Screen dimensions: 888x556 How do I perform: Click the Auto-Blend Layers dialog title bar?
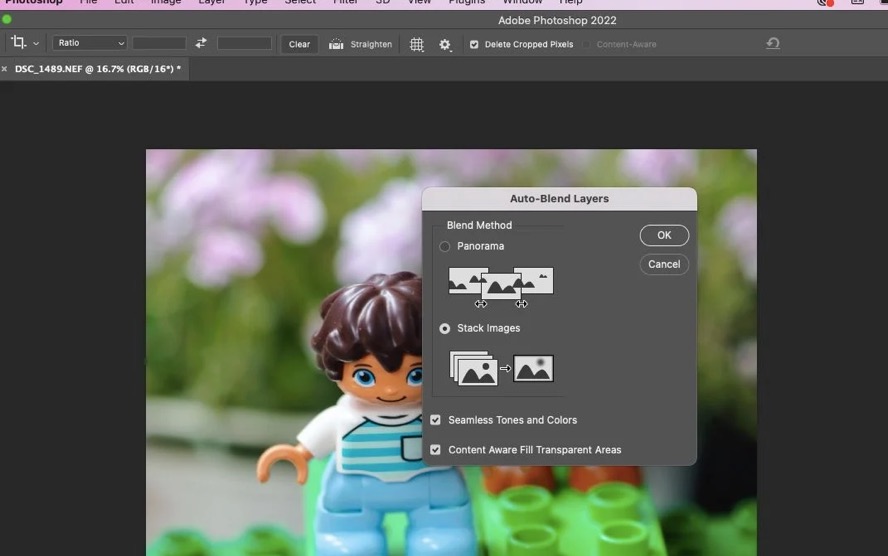coord(559,199)
